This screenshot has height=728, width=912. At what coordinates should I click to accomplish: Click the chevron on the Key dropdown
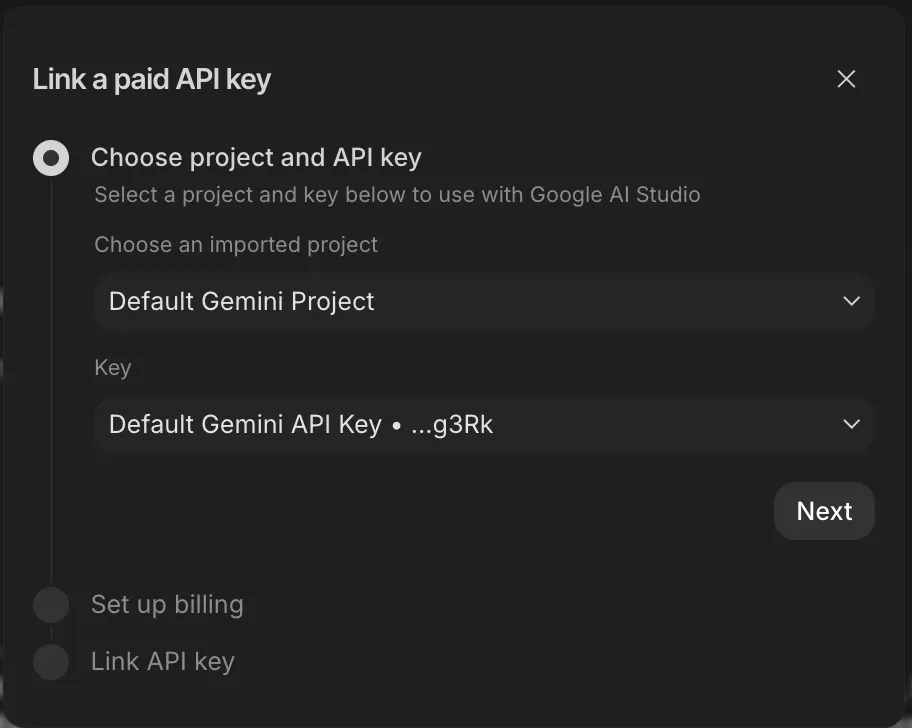[x=851, y=424]
